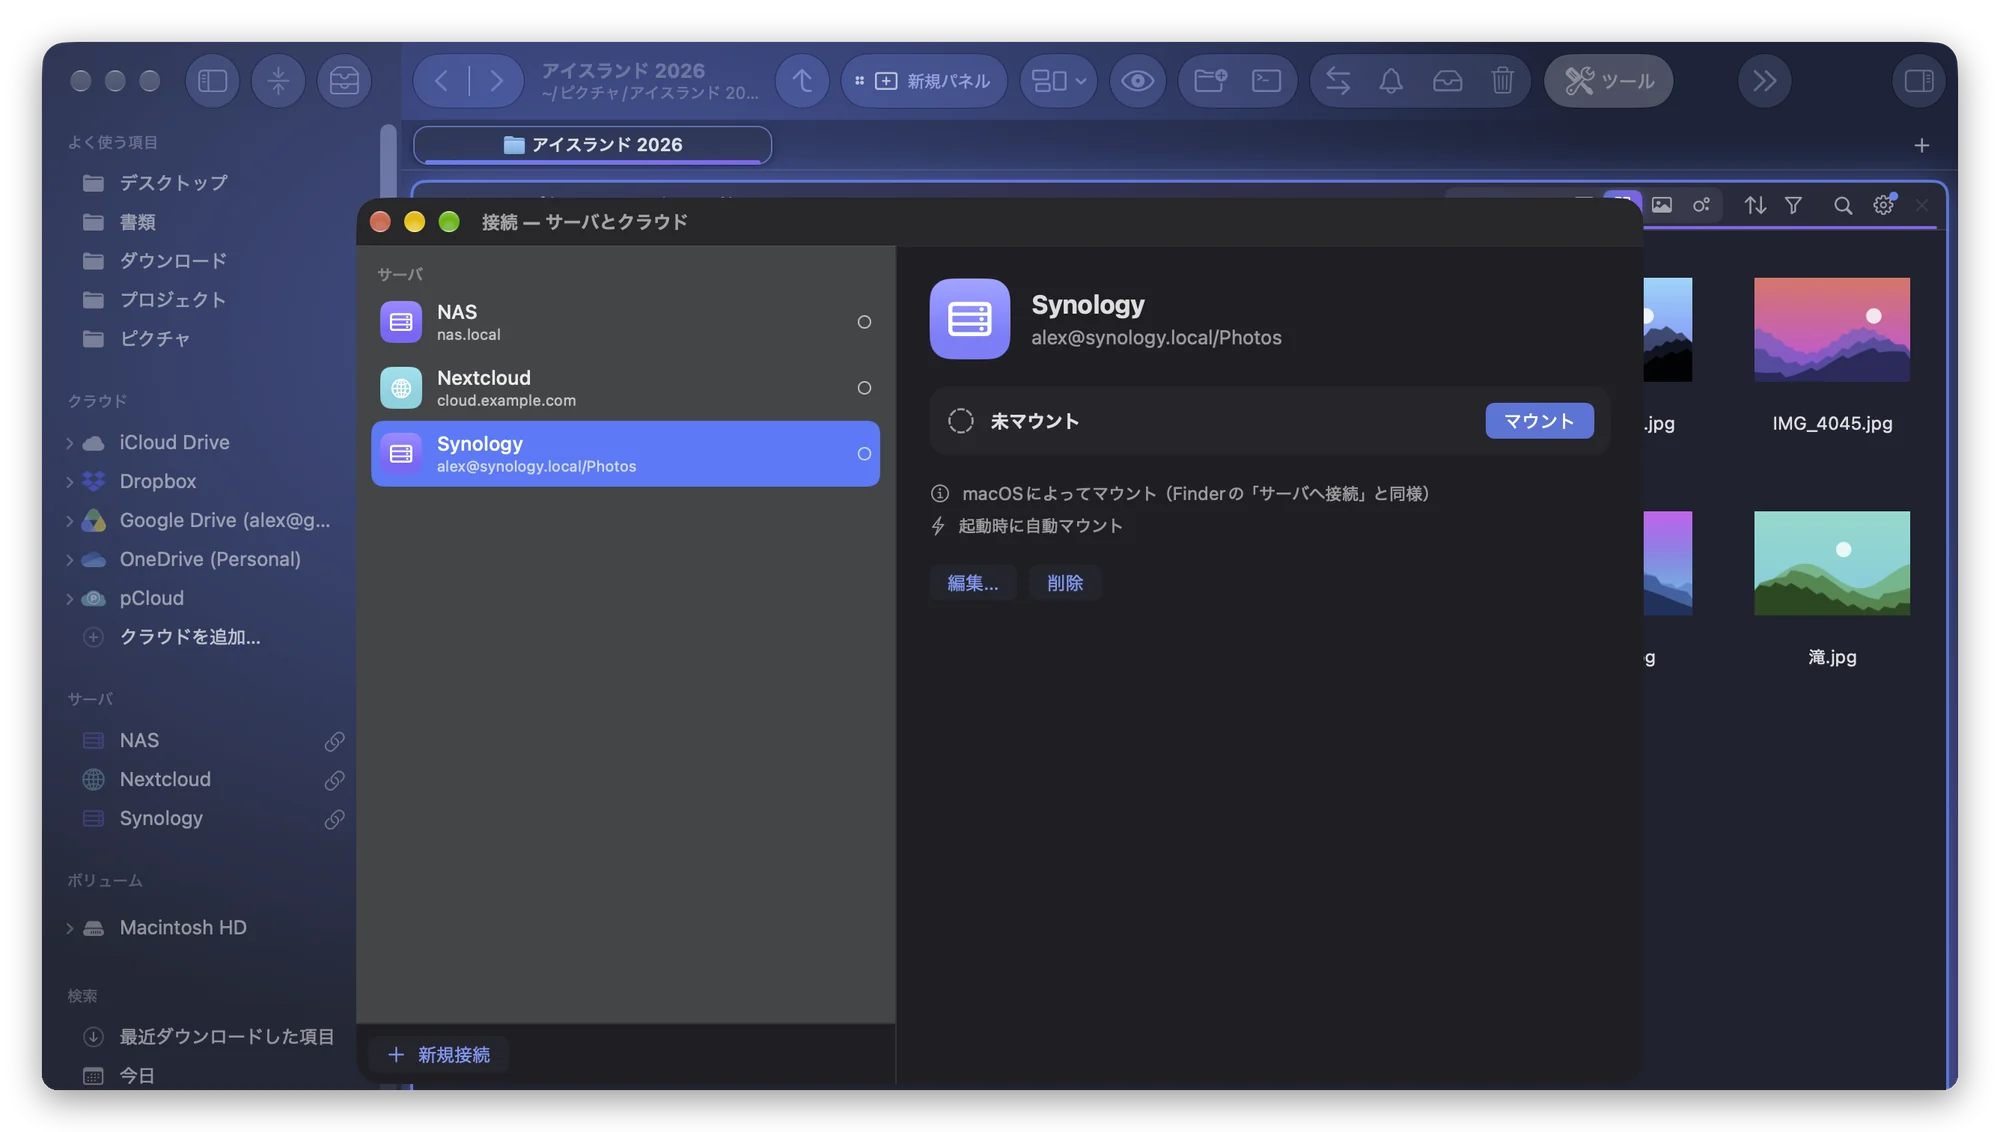Click the sync arrows icon
This screenshot has width=2000, height=1132.
[1338, 81]
